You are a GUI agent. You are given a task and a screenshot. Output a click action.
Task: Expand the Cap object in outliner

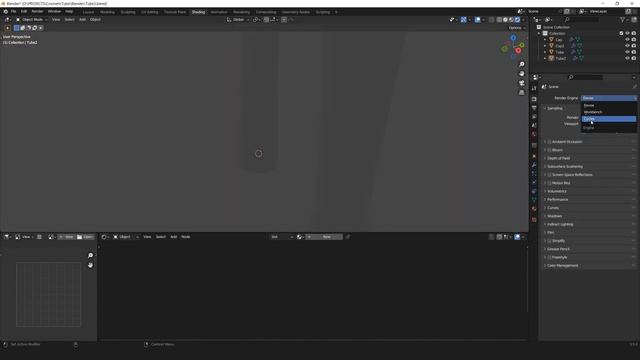pos(545,40)
